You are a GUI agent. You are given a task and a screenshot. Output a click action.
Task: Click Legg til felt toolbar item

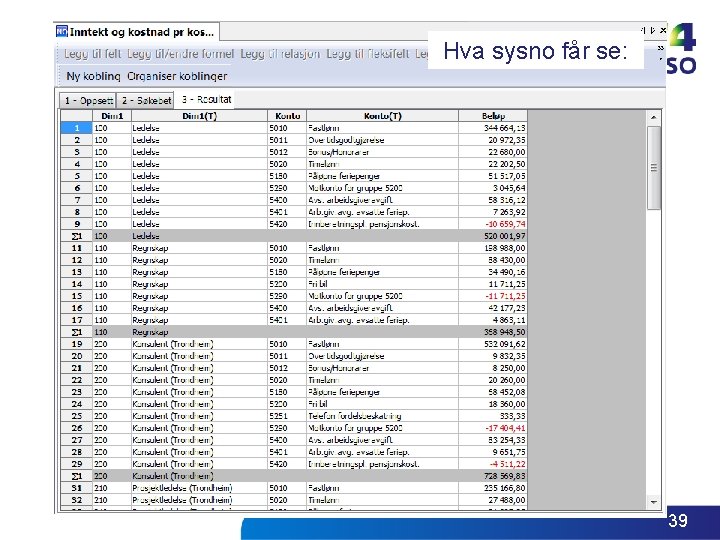click(93, 54)
